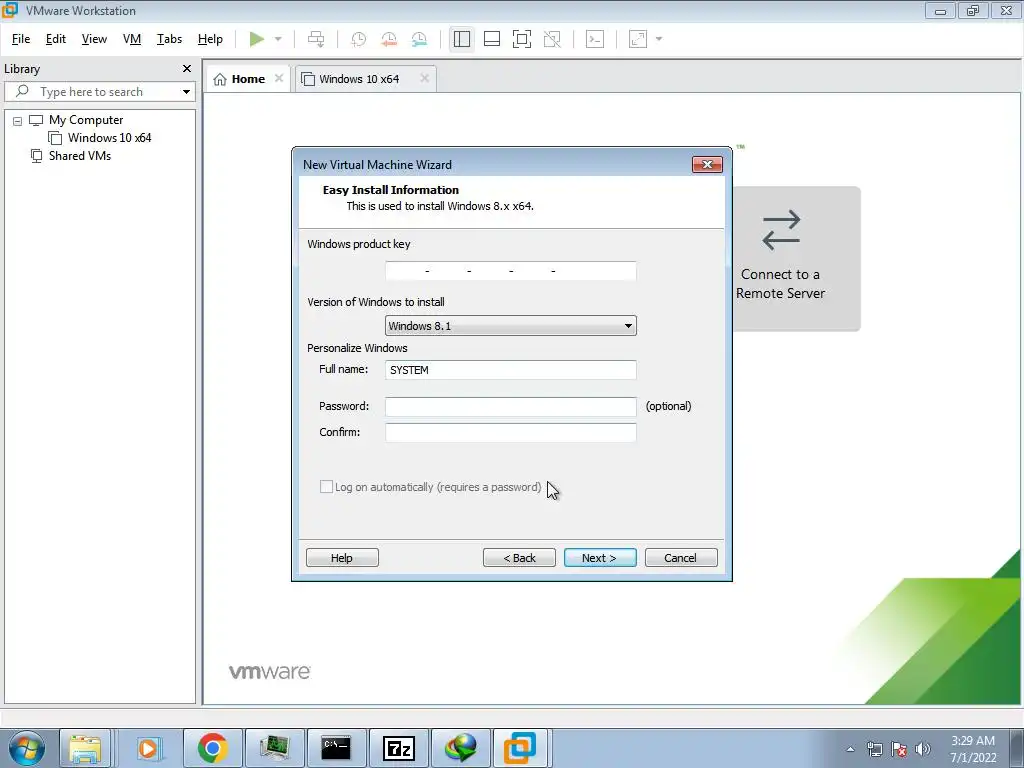The width and height of the screenshot is (1024, 768).
Task: Click the Full name input field
Action: pos(511,370)
